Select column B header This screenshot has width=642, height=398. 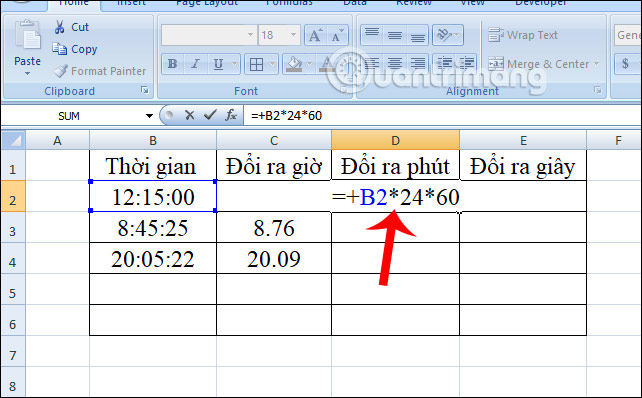tap(153, 140)
